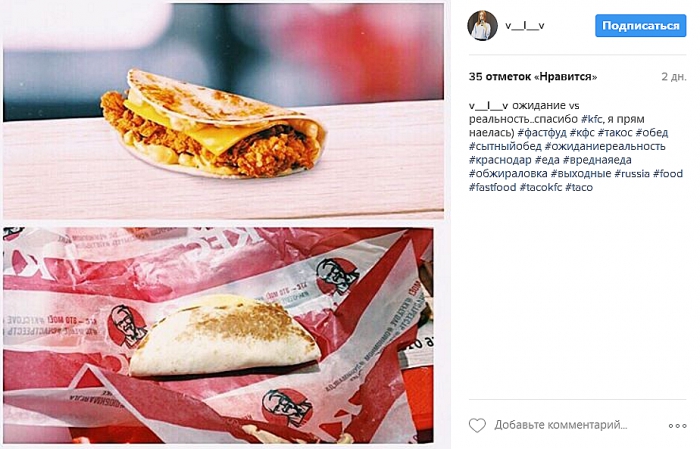Click the real taco photo on wrapper
The width and height of the screenshot is (700, 449).
pyautogui.click(x=218, y=335)
